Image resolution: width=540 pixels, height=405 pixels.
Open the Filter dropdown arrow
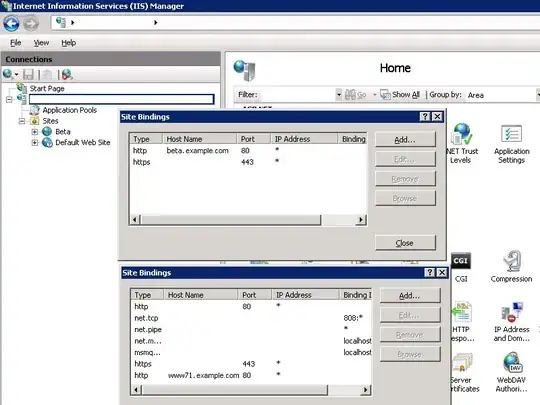pos(339,95)
